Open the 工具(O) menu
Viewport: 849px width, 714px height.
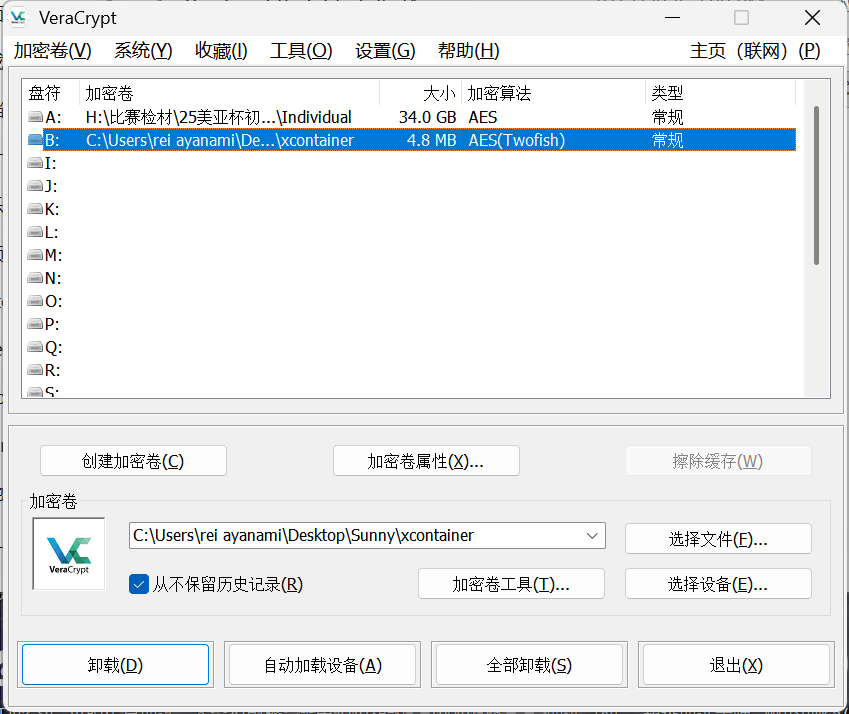[x=301, y=51]
